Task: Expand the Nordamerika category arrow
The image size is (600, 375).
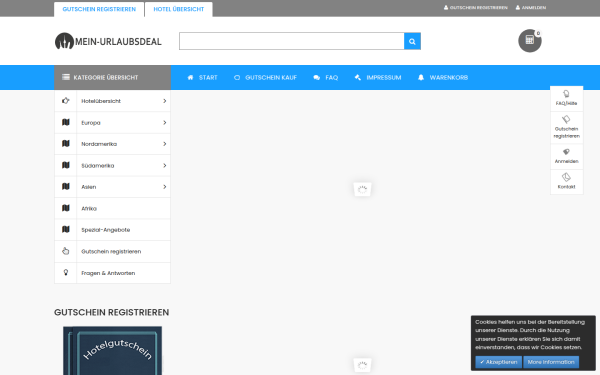Action: point(165,144)
